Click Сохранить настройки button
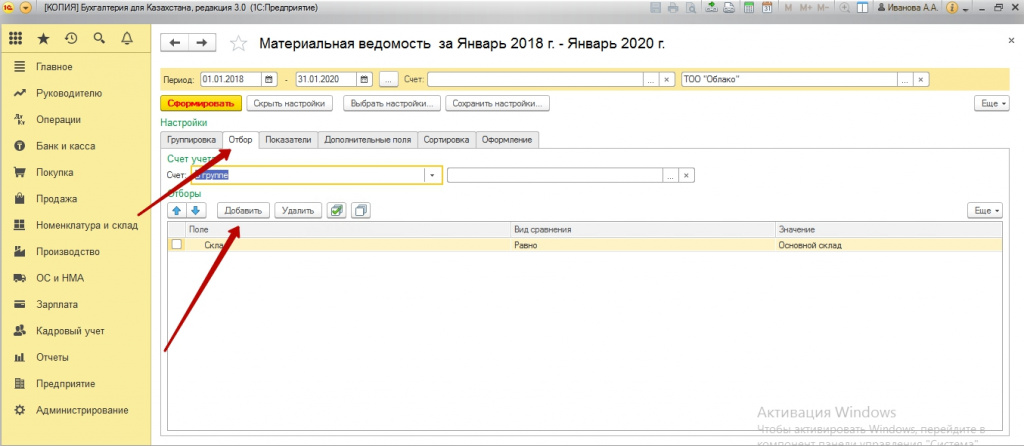Screen dimensions: 1024x446 498,103
